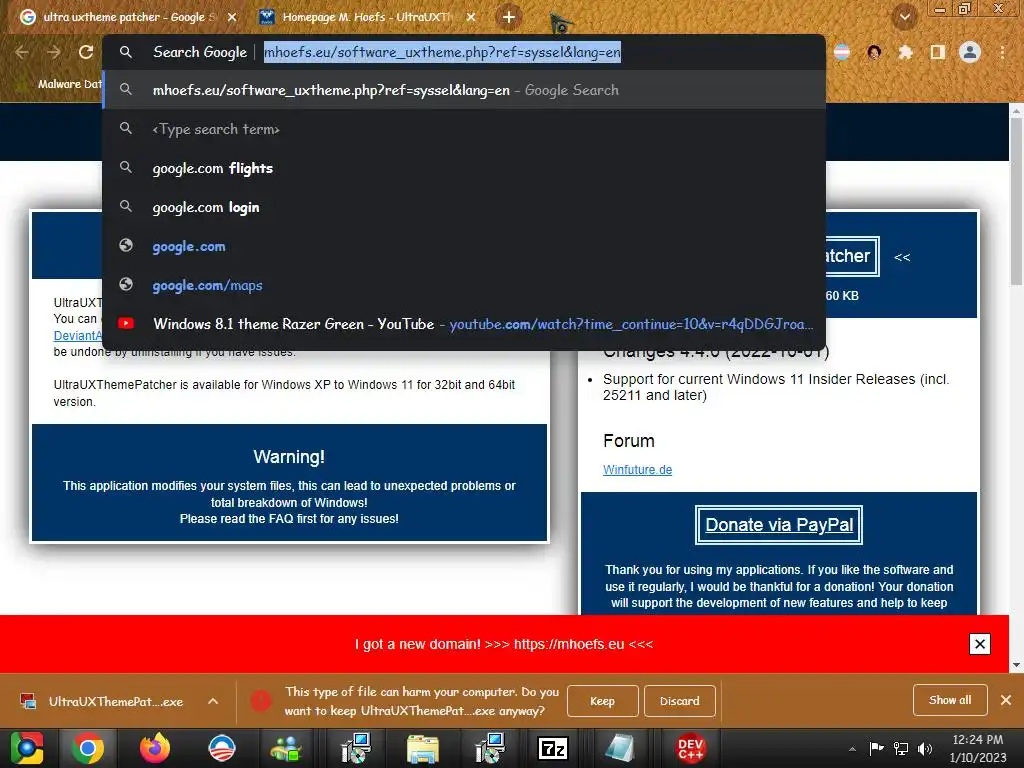Open a new browser tab
Screen dimensions: 1024x768
tap(509, 17)
